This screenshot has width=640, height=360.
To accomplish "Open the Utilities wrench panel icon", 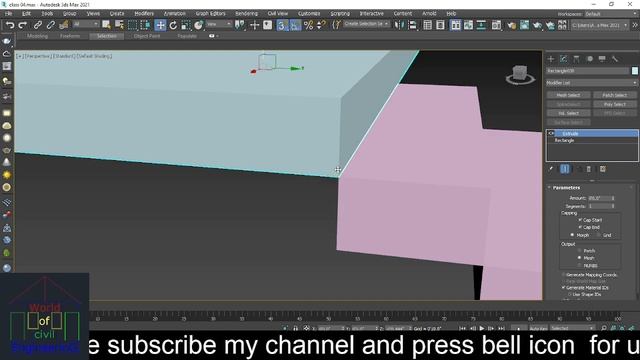I will click(x=615, y=59).
